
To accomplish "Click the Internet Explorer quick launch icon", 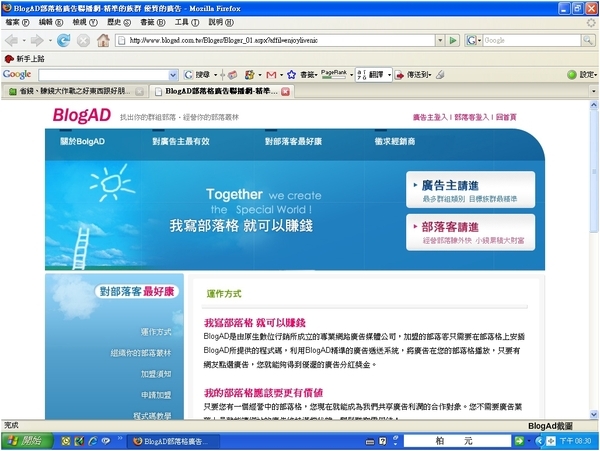I will click(x=93, y=441).
